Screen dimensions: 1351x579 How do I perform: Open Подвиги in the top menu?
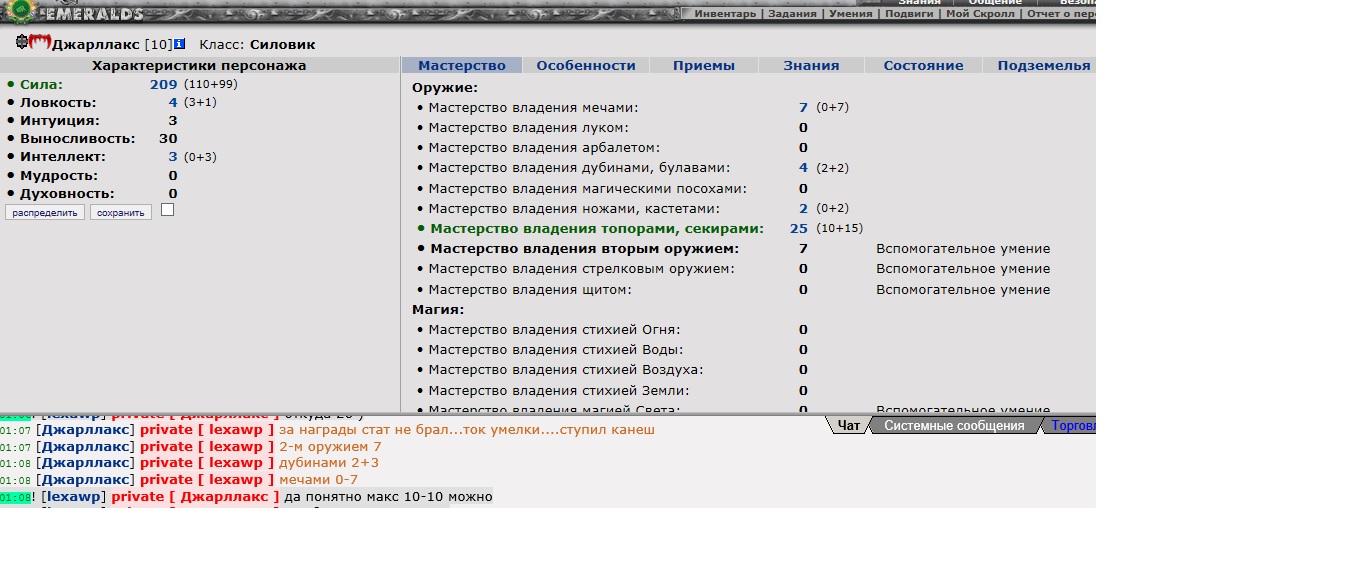tap(909, 14)
